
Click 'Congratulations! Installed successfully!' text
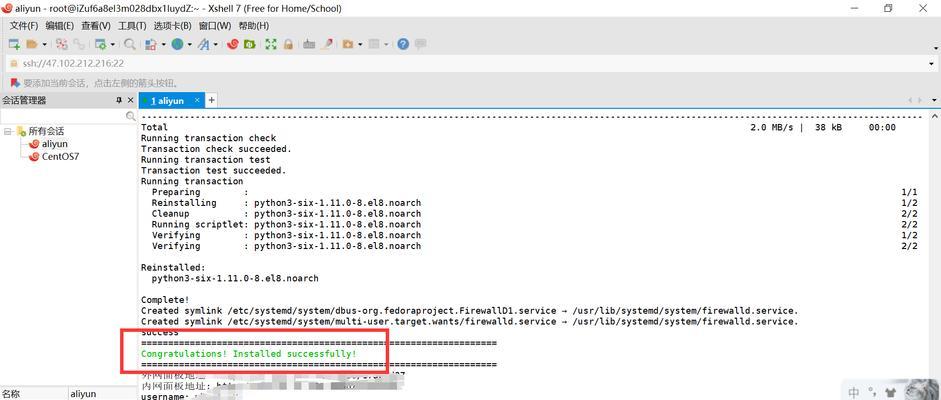click(248, 354)
